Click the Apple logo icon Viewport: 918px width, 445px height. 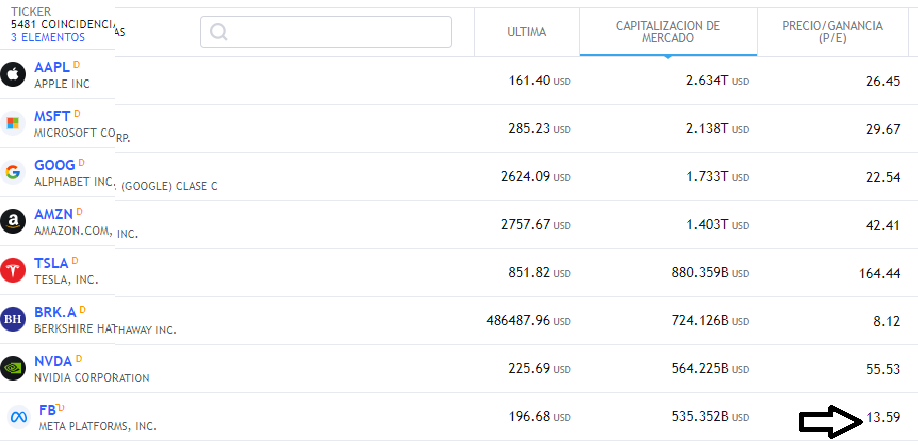(x=13, y=75)
